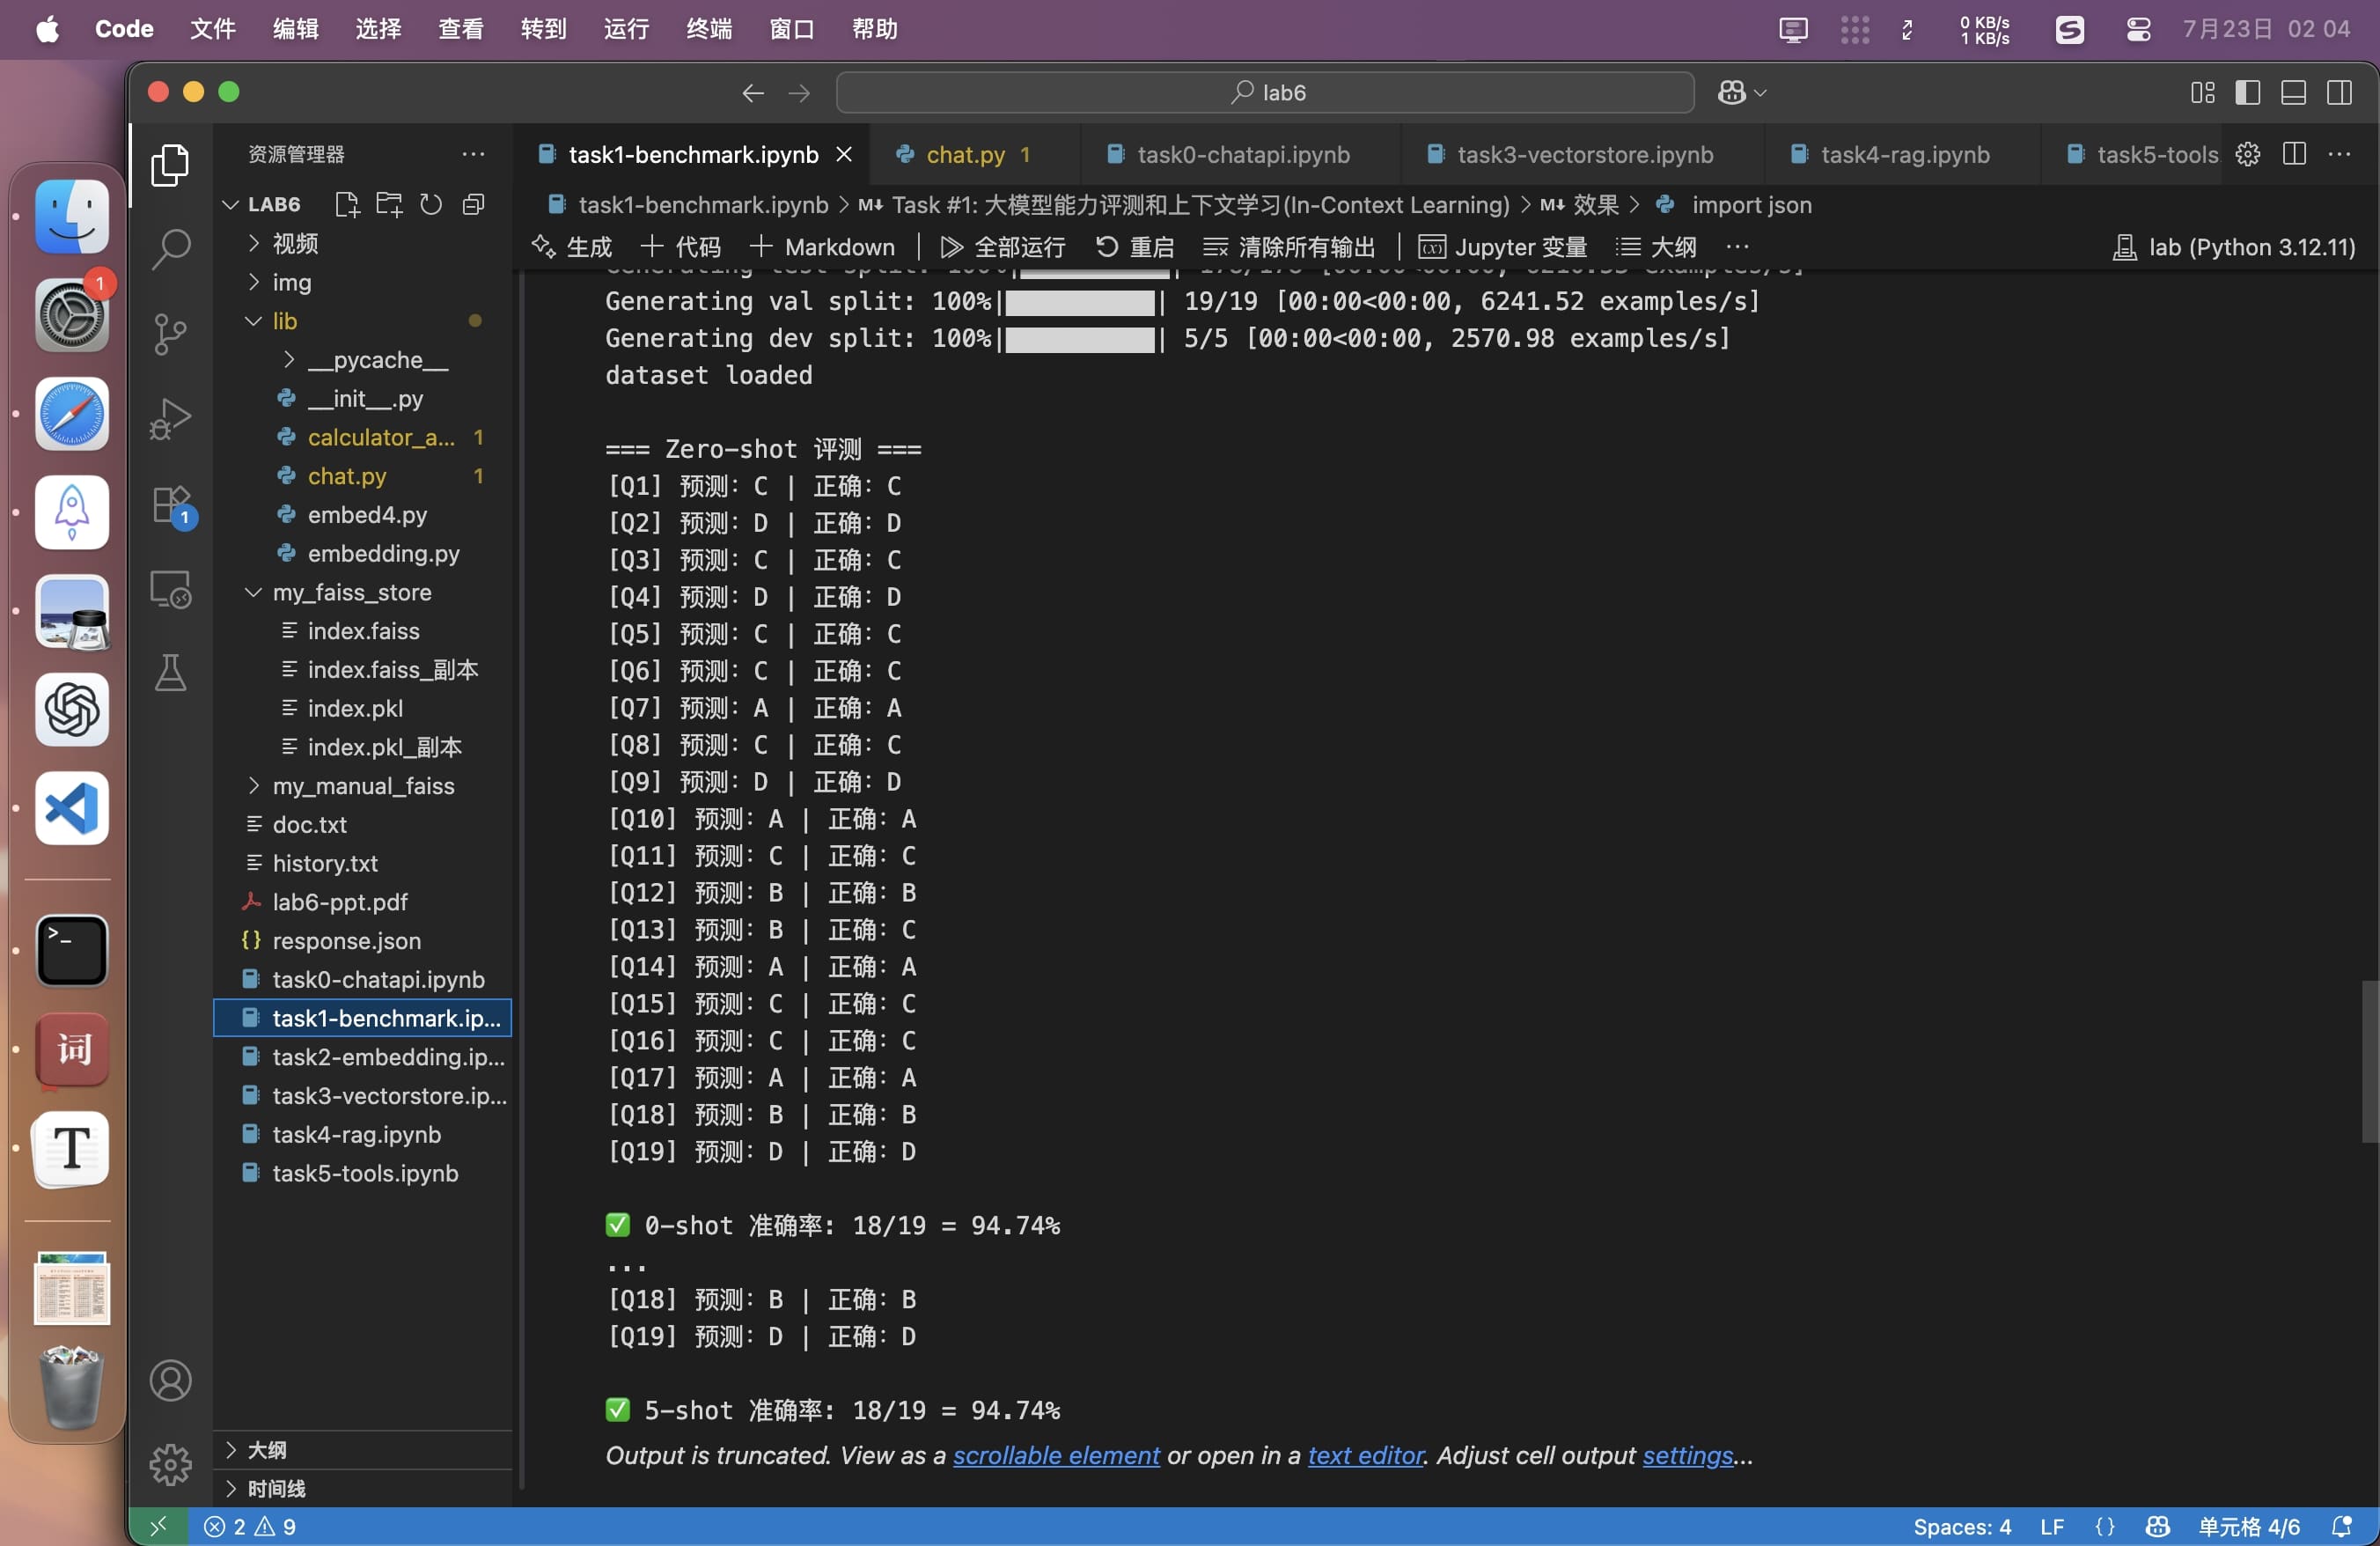Image resolution: width=2380 pixels, height=1546 pixels.
Task: Toggle the bottom panel visibility
Action: click(x=2293, y=93)
